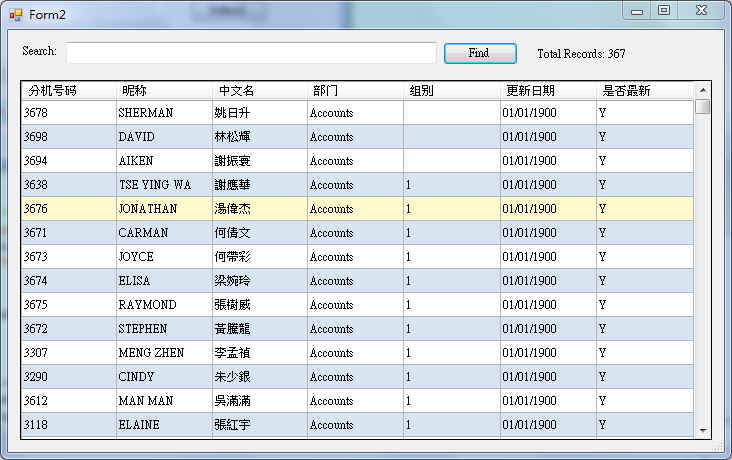
Task: Select the JONATHAN nickname cell
Action: click(x=164, y=209)
